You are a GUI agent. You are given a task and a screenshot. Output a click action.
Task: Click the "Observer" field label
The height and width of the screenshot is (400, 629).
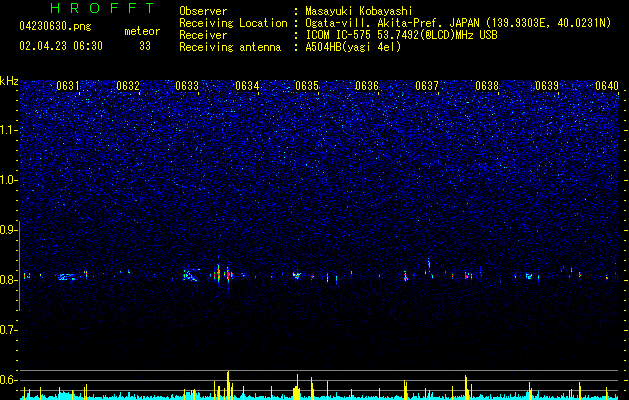click(203, 11)
